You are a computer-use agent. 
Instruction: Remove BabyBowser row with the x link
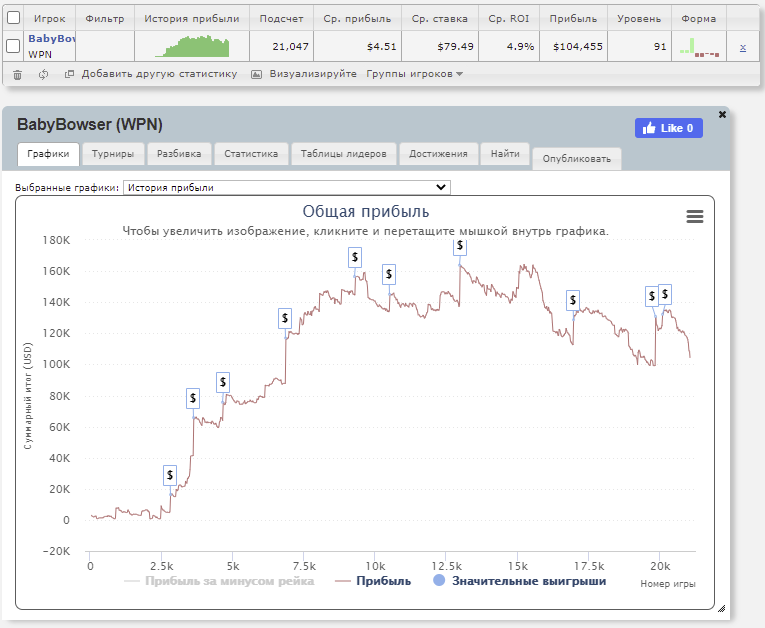(x=742, y=47)
